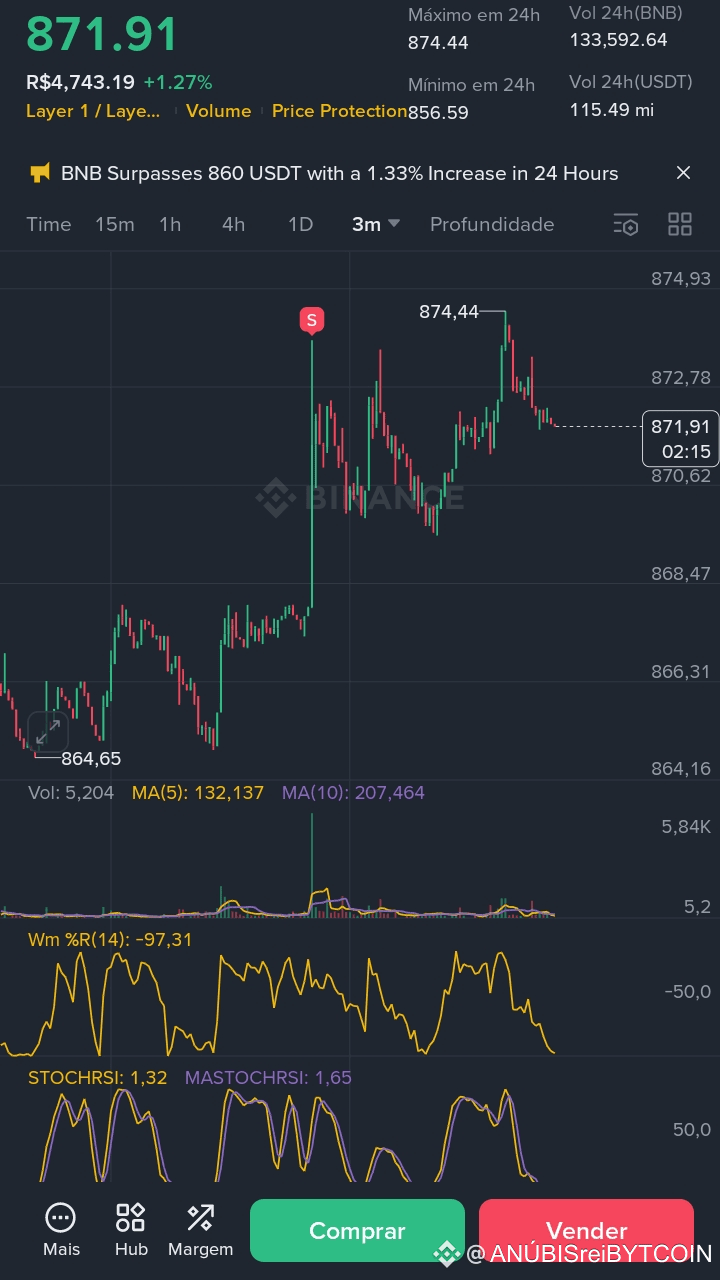
Task: Tap the +1.27% change value
Action: pos(178,82)
